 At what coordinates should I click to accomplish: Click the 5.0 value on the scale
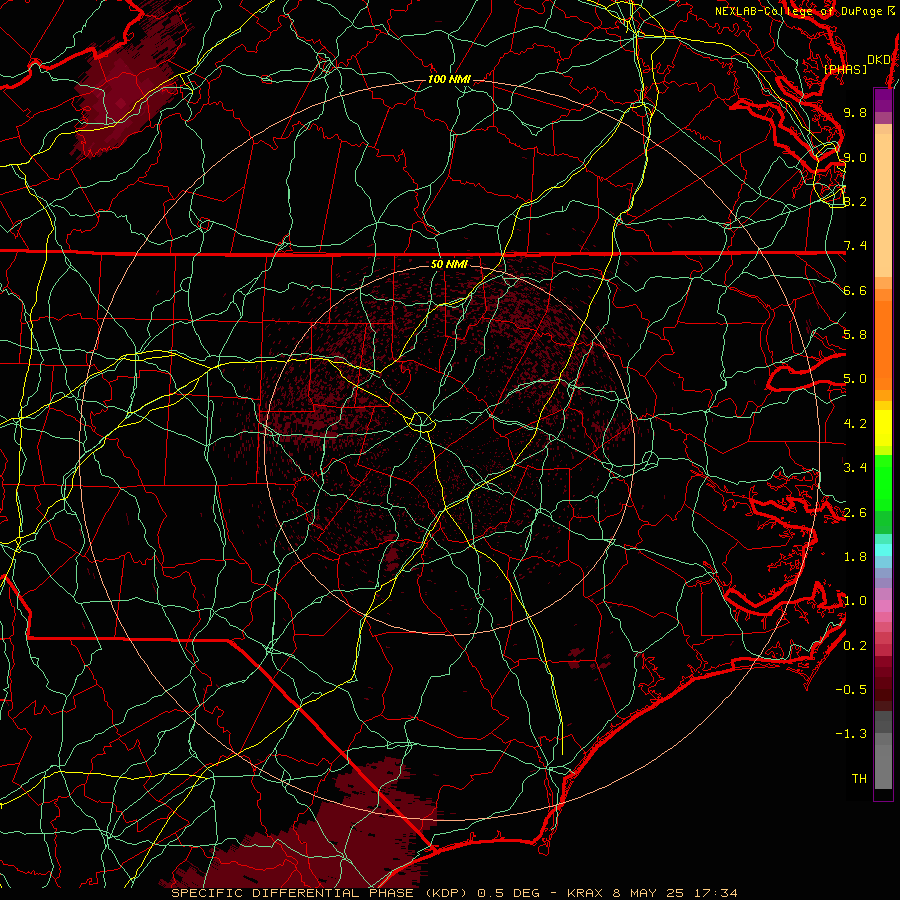point(855,379)
